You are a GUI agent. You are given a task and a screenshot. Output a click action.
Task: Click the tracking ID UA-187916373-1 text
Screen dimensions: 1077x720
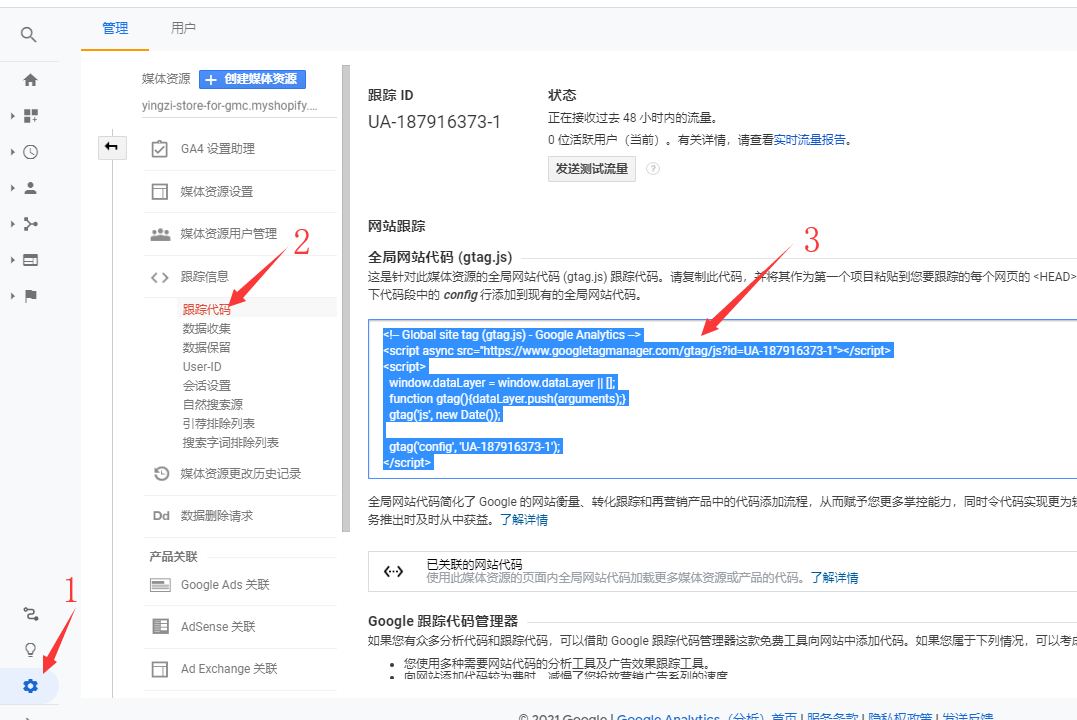tap(434, 122)
